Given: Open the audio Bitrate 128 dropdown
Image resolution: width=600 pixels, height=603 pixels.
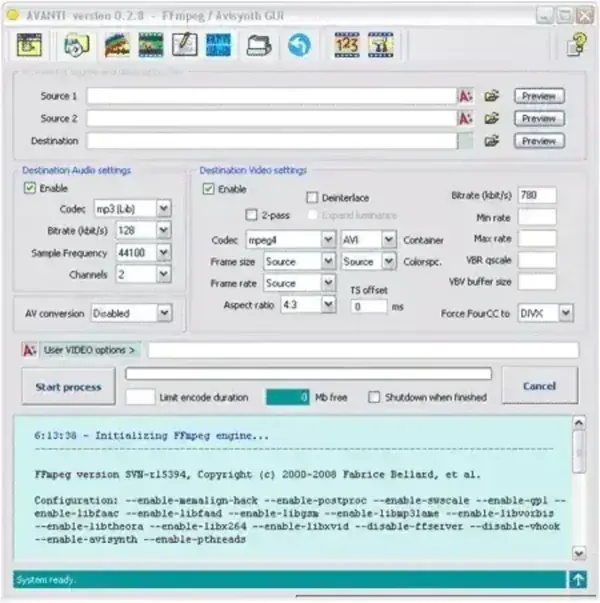Looking at the screenshot, I should click(164, 230).
